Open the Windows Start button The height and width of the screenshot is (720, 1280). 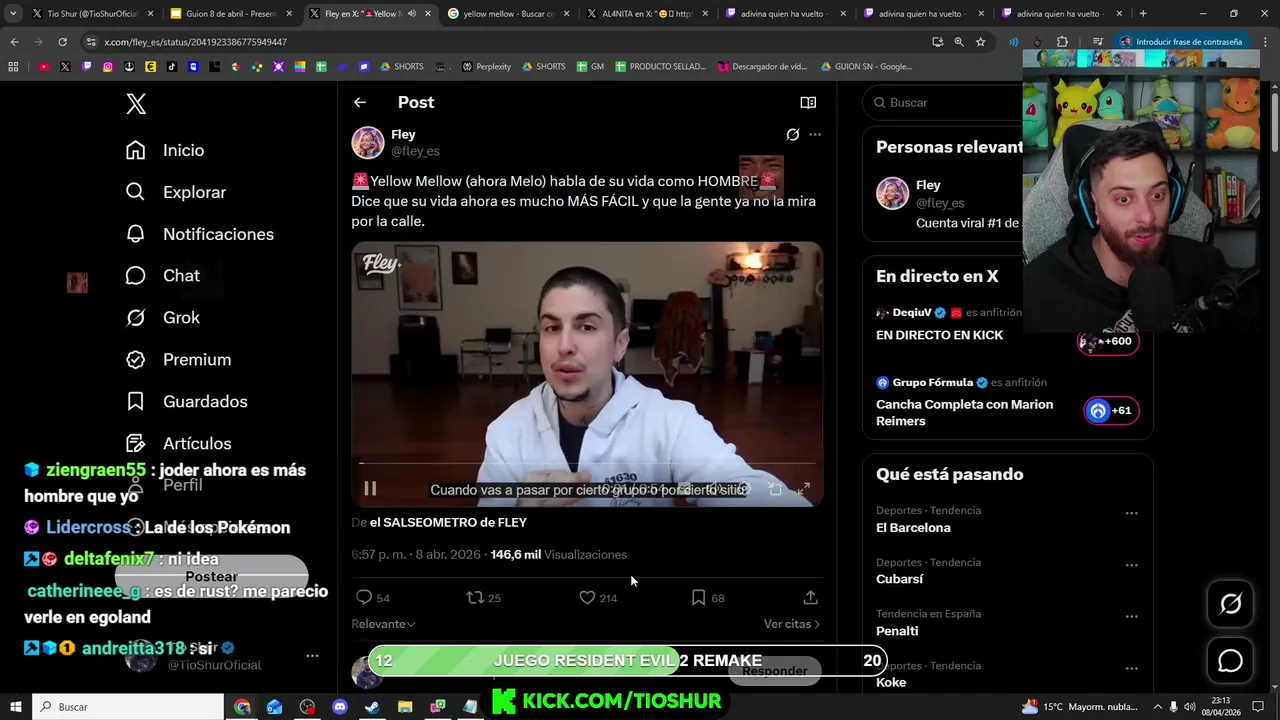pos(15,707)
